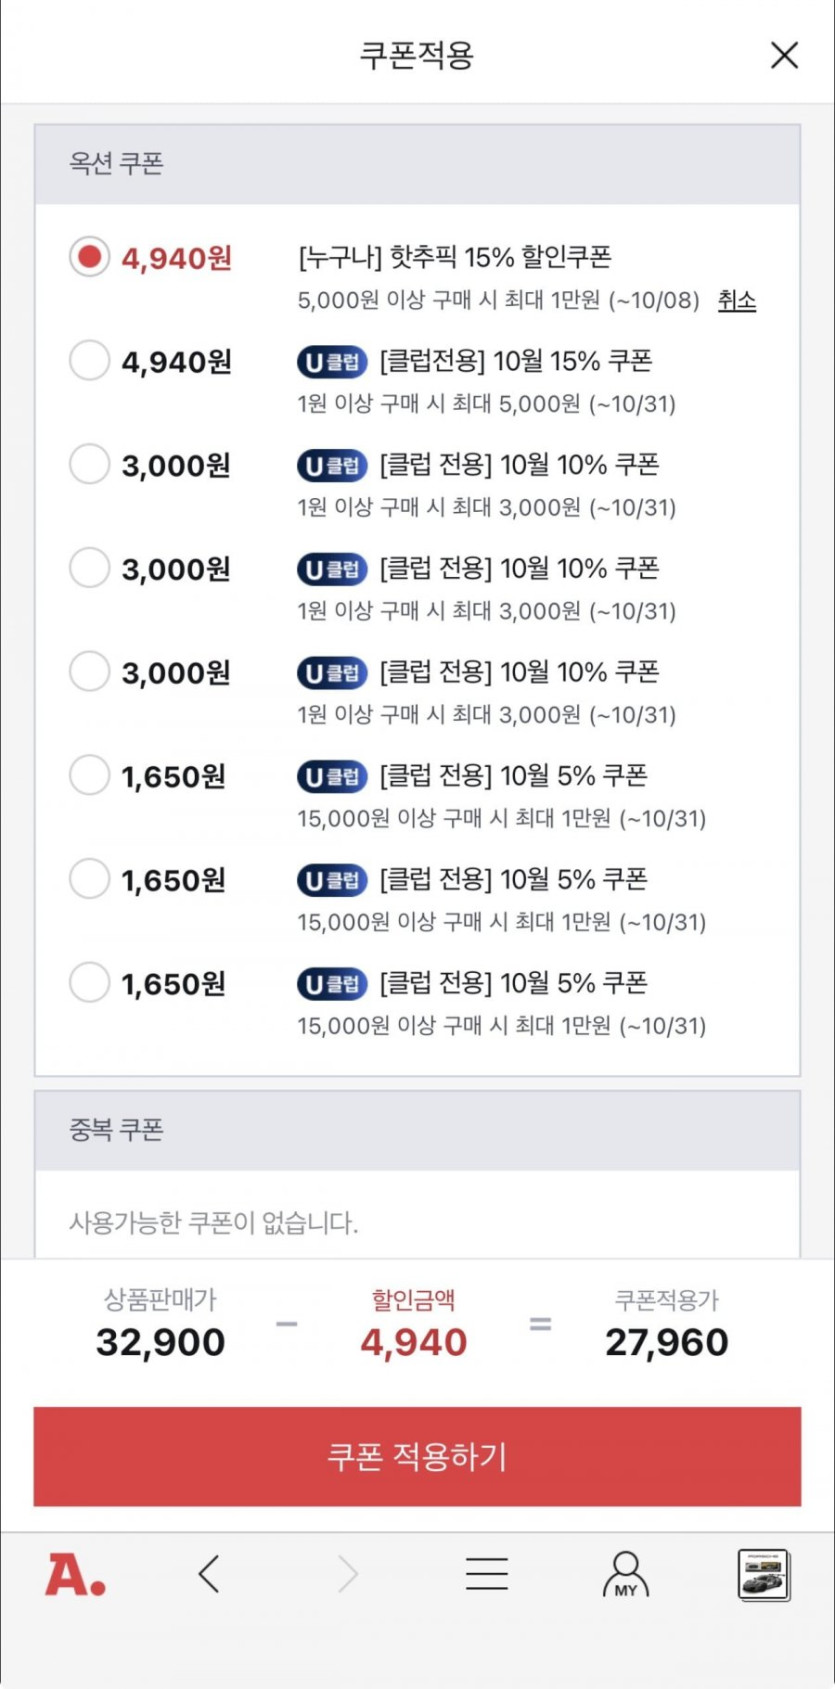Image resolution: width=835 pixels, height=1689 pixels.
Task: Tap the 옵션 쿠폰 section header
Action: click(116, 164)
